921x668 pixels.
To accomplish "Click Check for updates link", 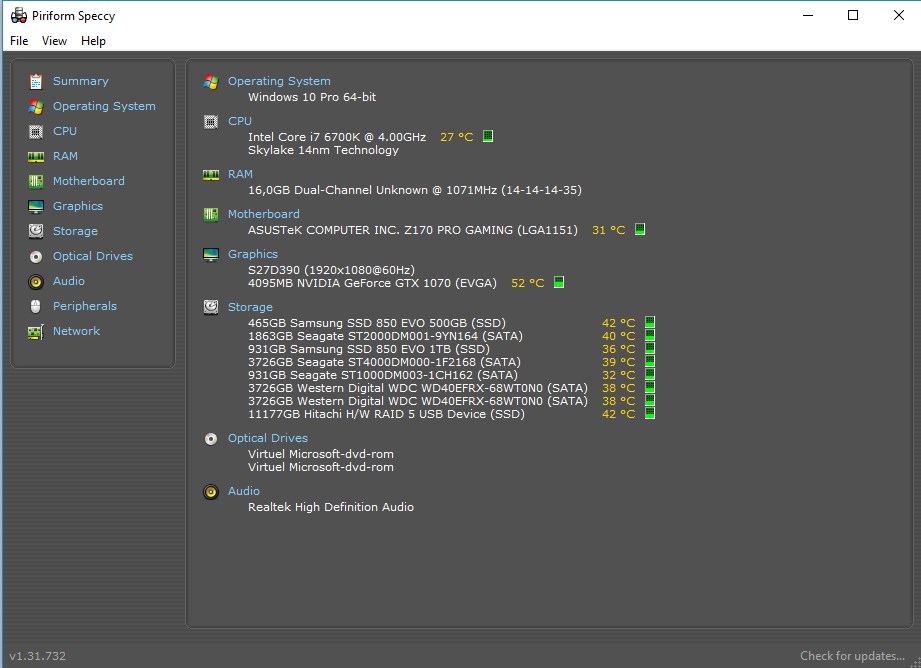I will click(852, 656).
